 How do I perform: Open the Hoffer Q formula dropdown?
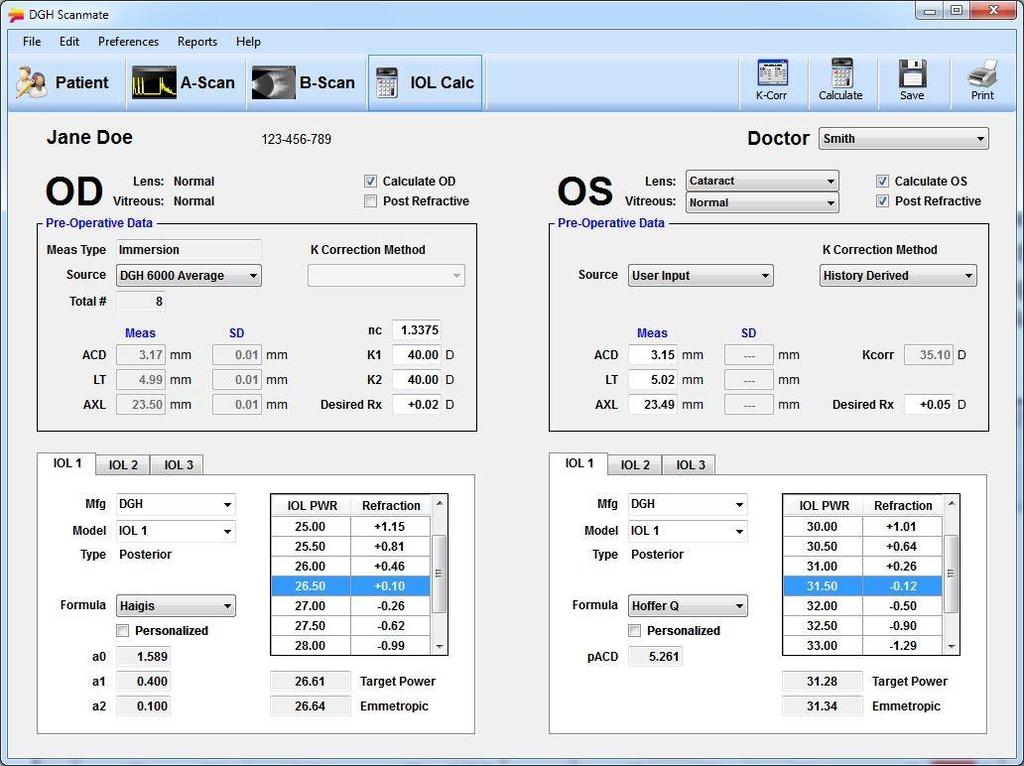(x=688, y=605)
